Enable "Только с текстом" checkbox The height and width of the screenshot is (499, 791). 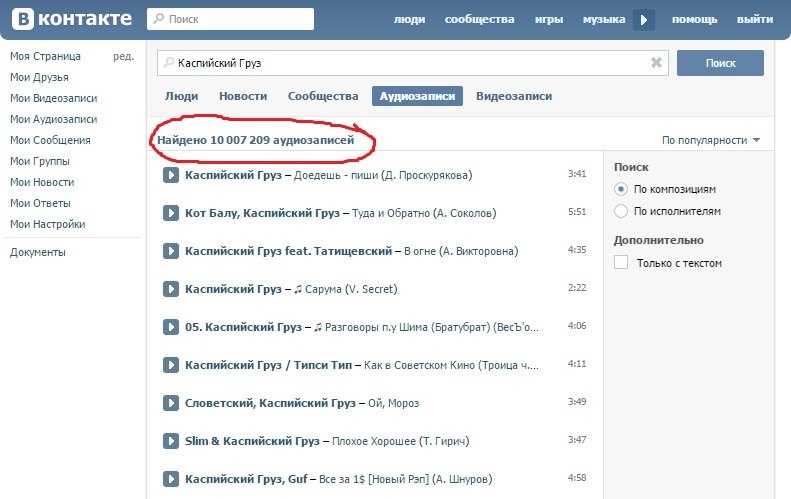621,262
